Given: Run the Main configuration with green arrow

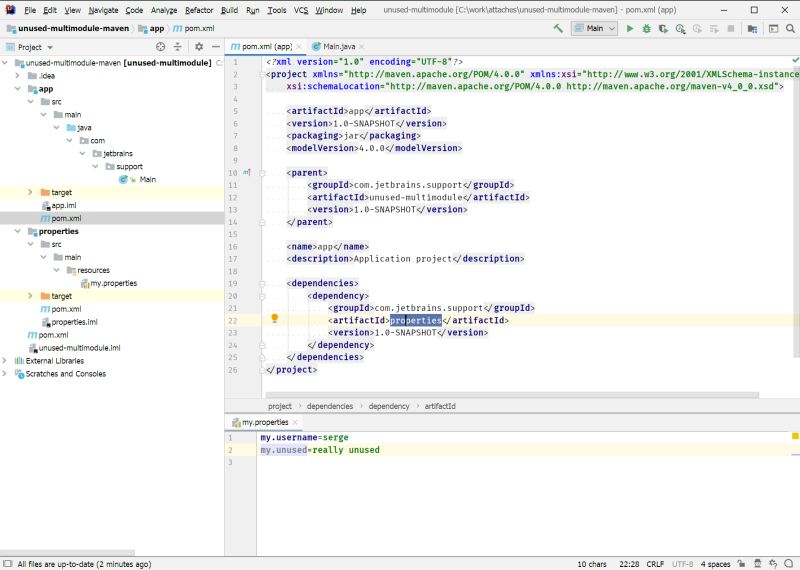Looking at the screenshot, I should coord(630,29).
